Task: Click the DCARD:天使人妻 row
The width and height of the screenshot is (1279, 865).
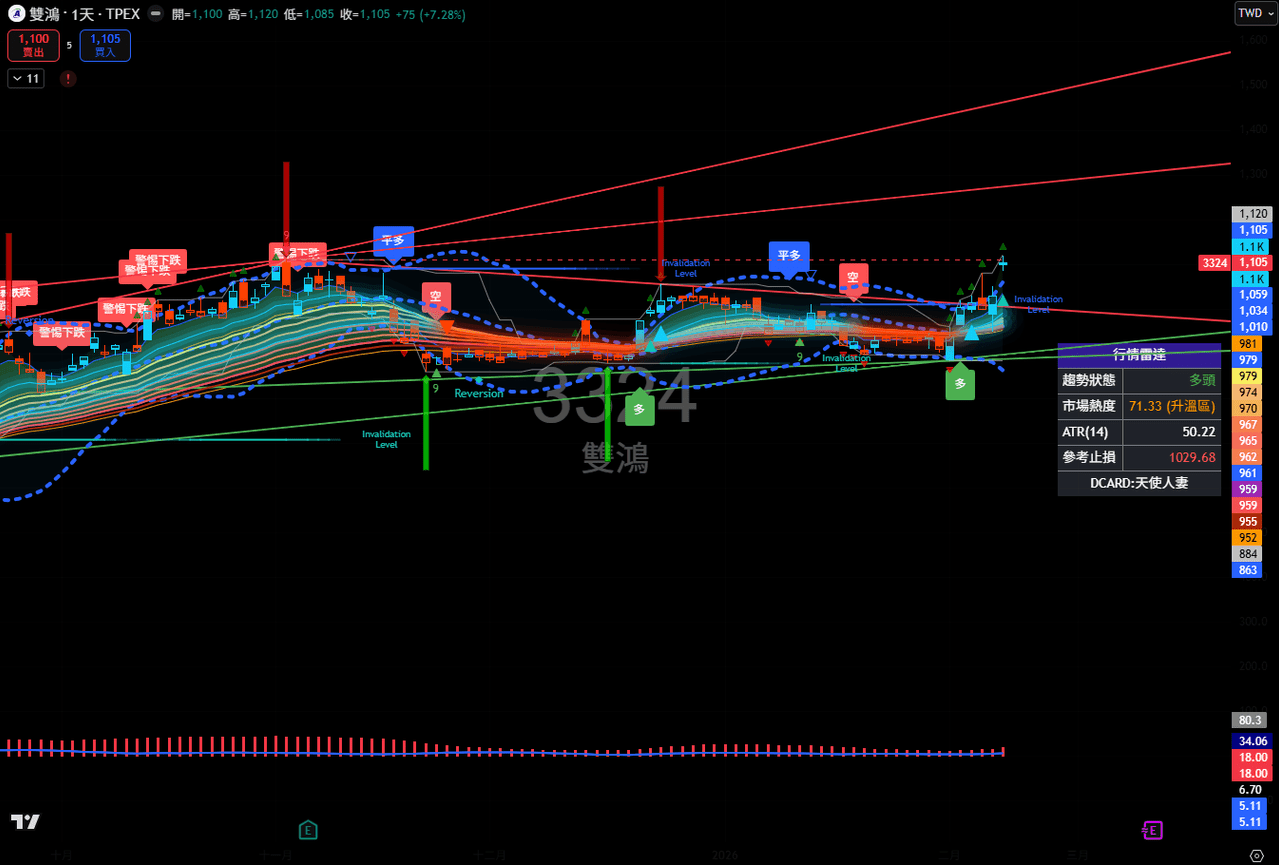Action: click(x=1139, y=483)
